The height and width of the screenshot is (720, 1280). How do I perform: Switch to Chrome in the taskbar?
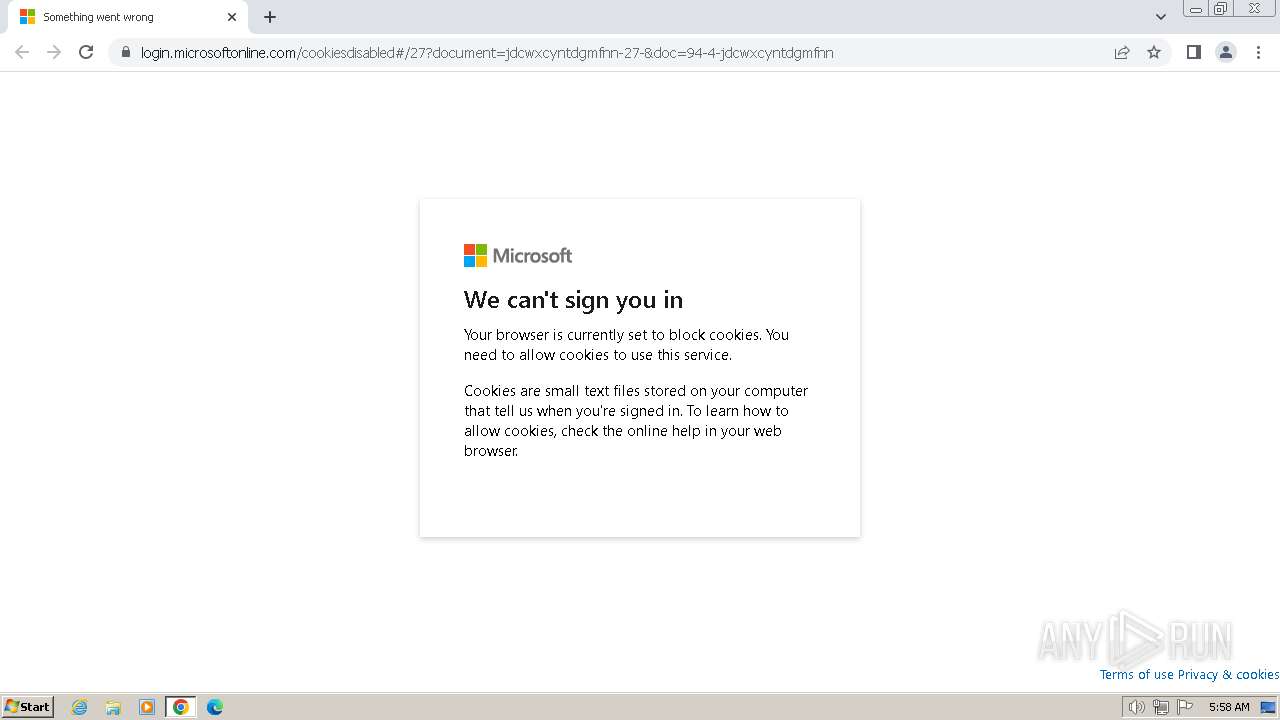coord(180,707)
